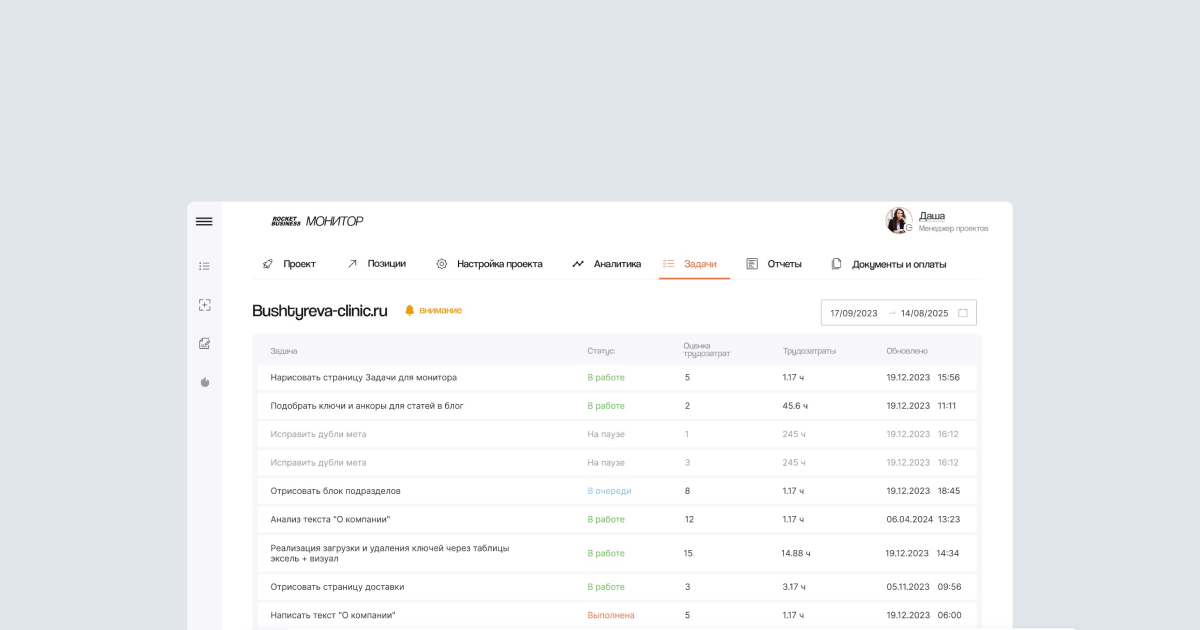Click the Rocket Business Монитор logo
The height and width of the screenshot is (630, 1200).
(317, 221)
